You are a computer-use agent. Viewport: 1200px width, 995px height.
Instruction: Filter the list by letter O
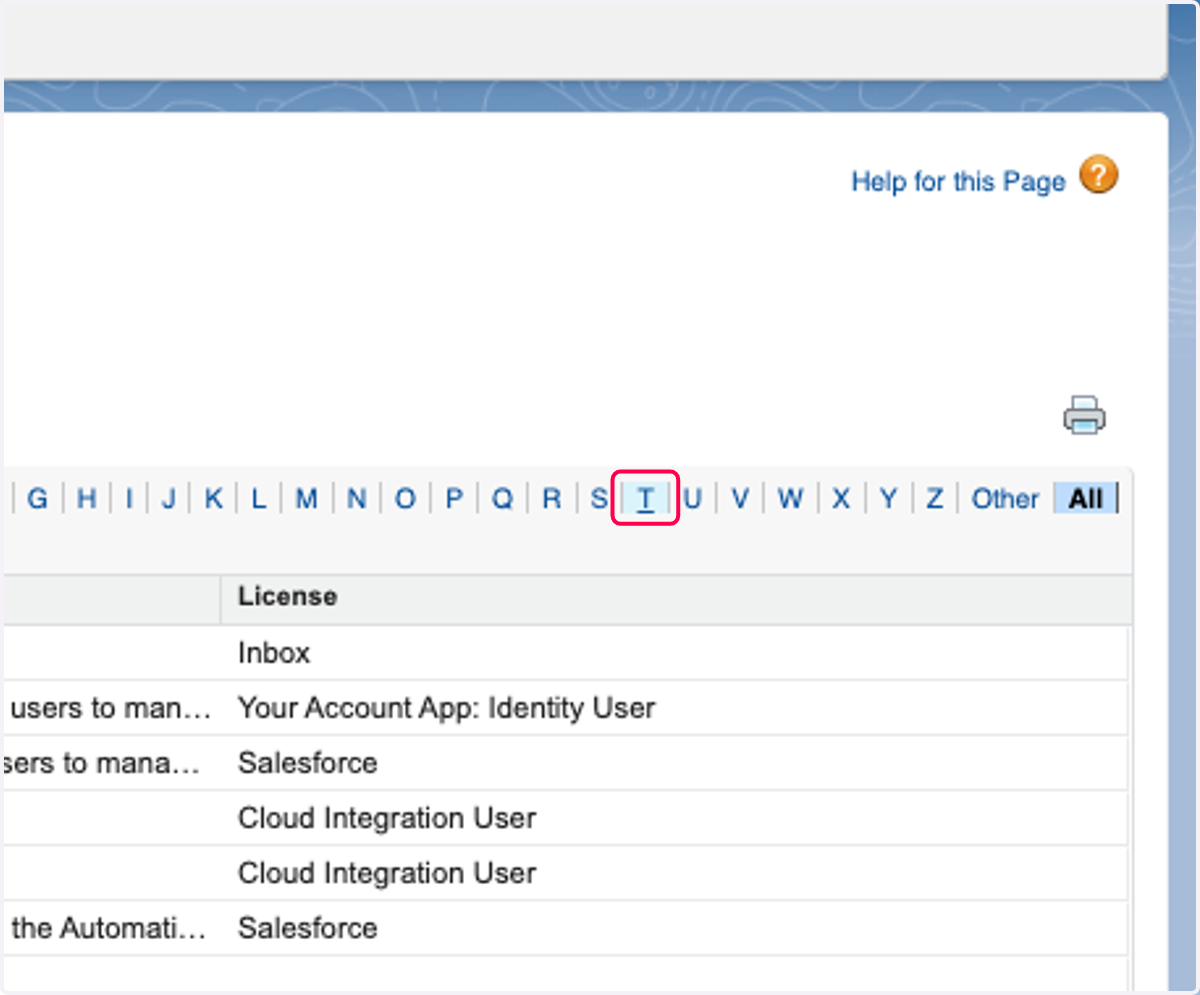point(405,498)
